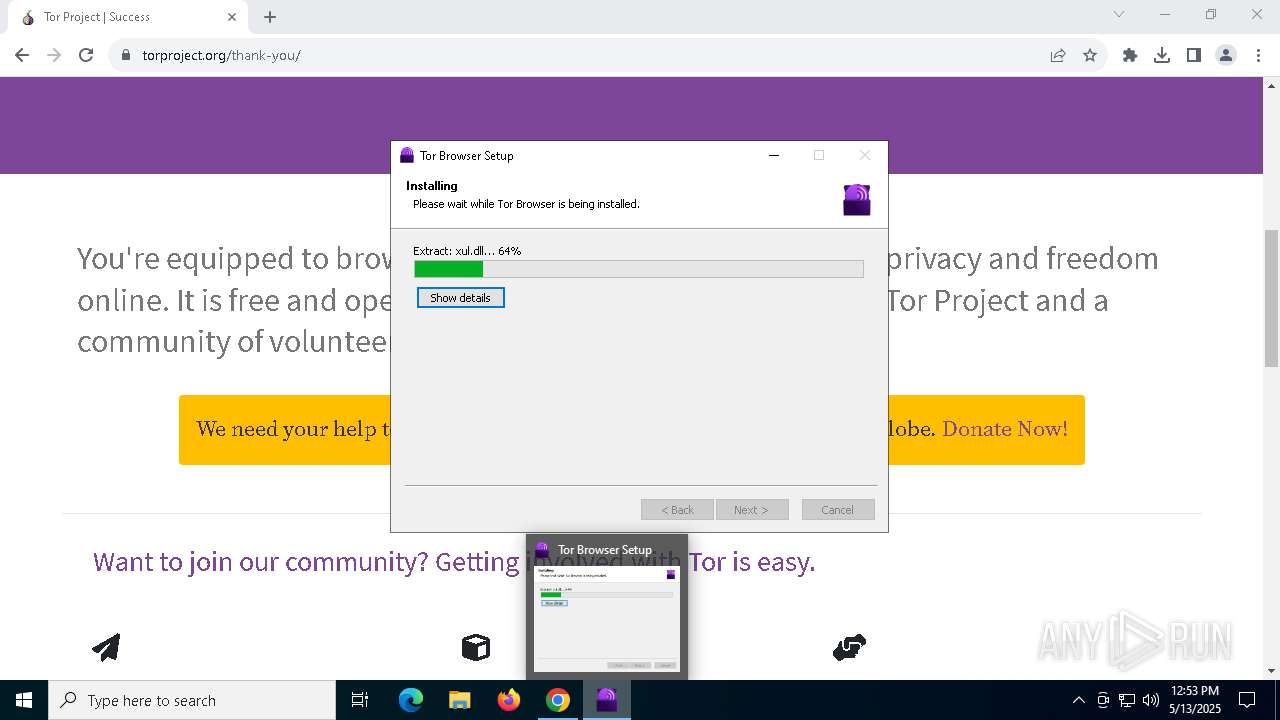The image size is (1280, 720).
Task: Open the Windows Start menu
Action: tap(24, 700)
